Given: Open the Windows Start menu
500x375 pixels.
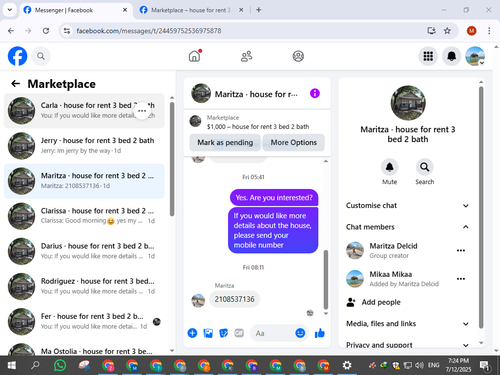Looking at the screenshot, I should point(12,365).
